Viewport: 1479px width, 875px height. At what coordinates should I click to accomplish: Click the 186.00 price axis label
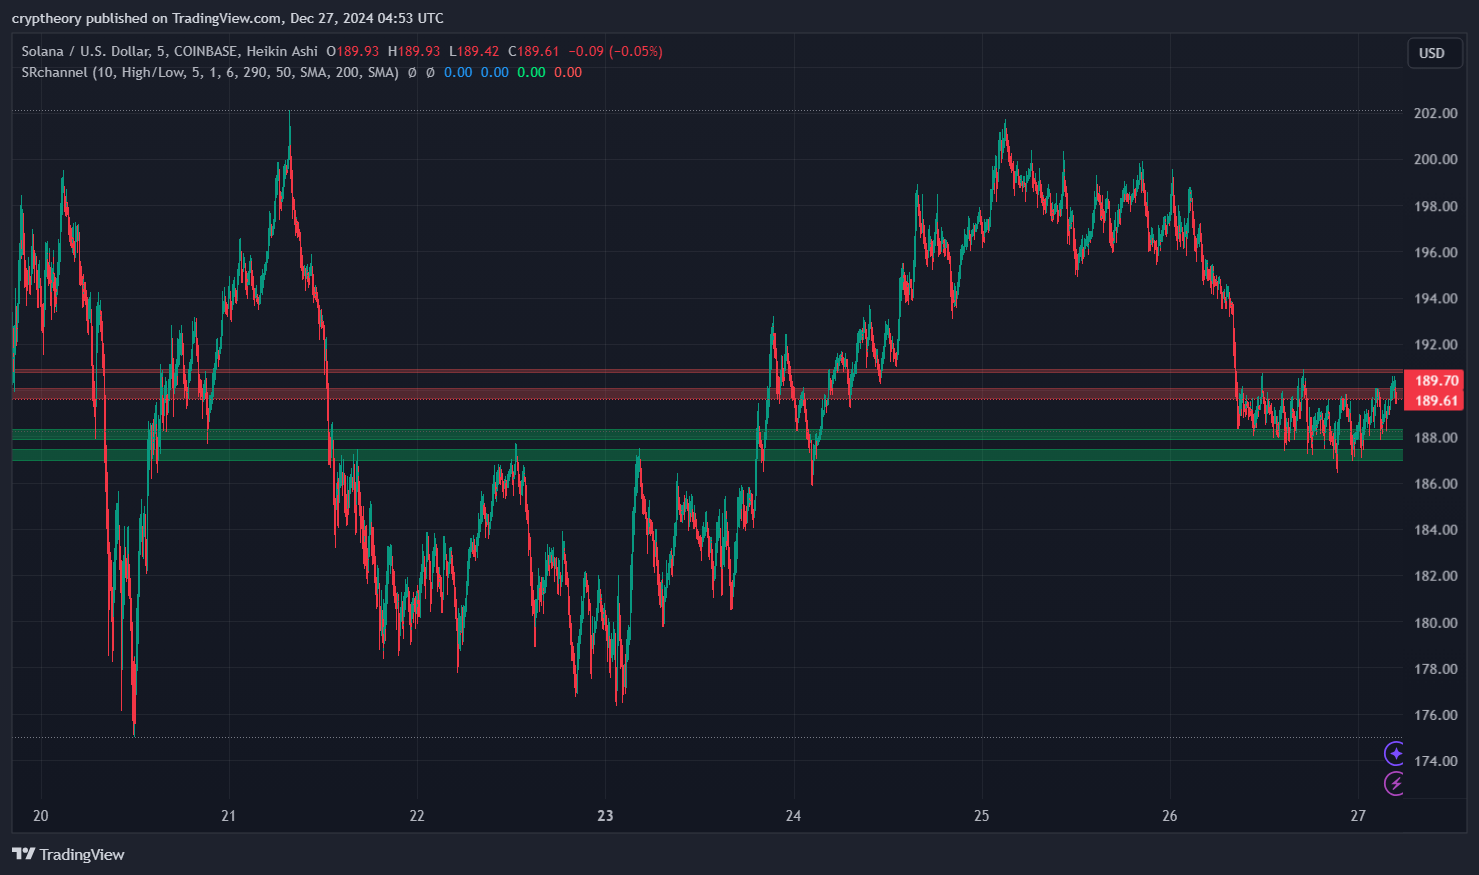pos(1435,483)
